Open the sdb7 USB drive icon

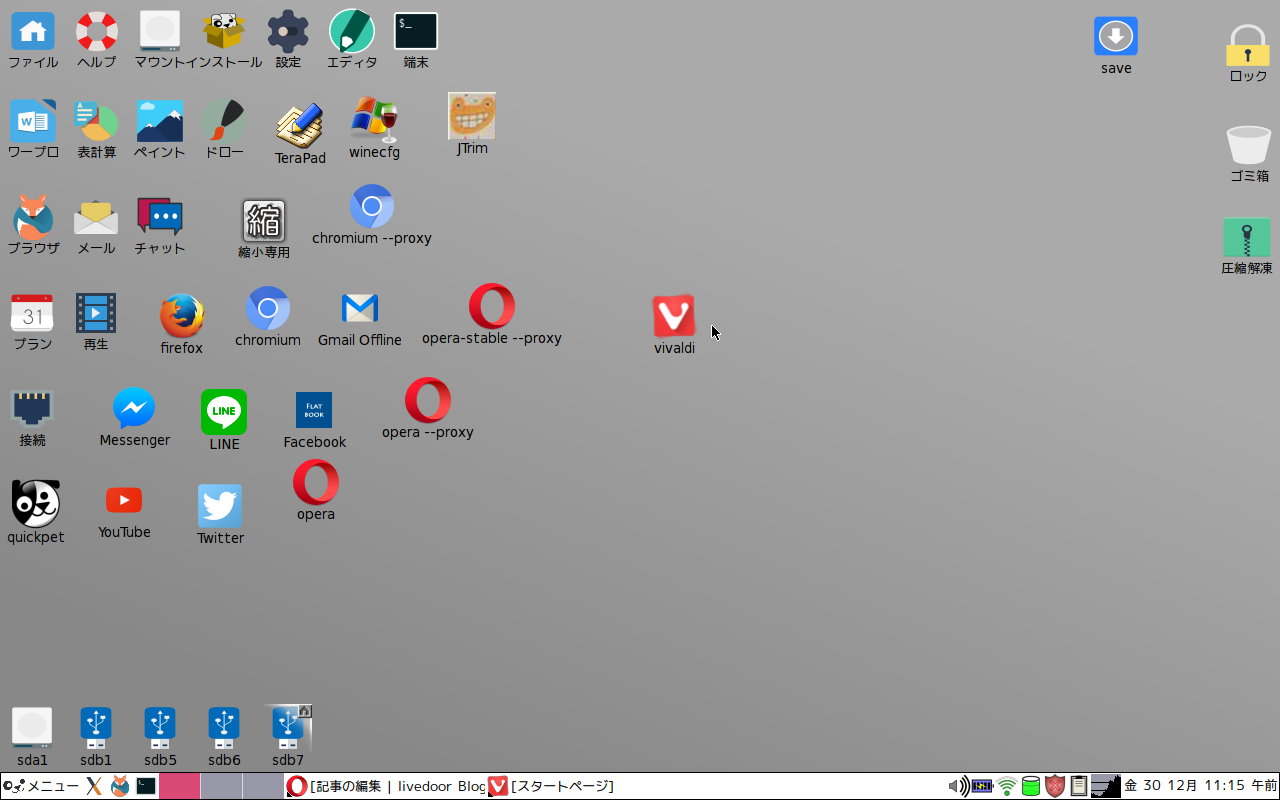click(288, 728)
